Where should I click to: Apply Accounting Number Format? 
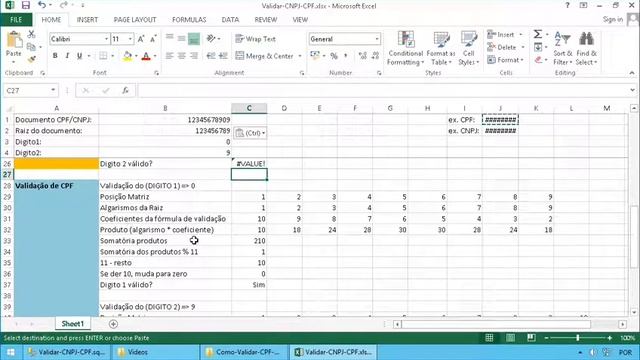314,56
